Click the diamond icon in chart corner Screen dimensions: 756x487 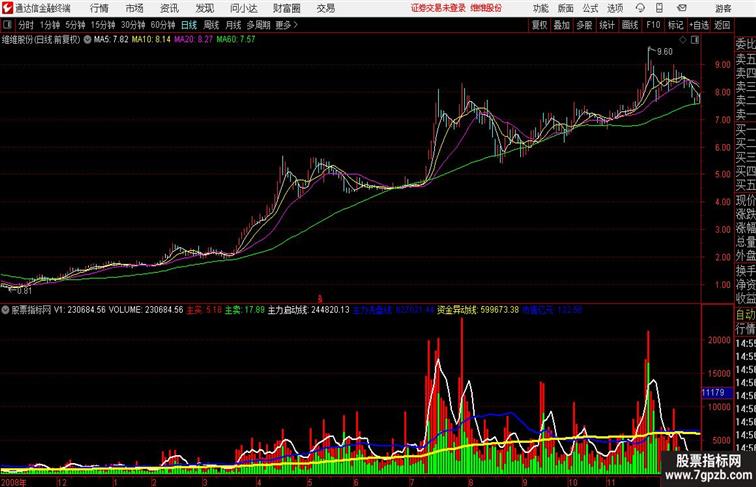(683, 40)
